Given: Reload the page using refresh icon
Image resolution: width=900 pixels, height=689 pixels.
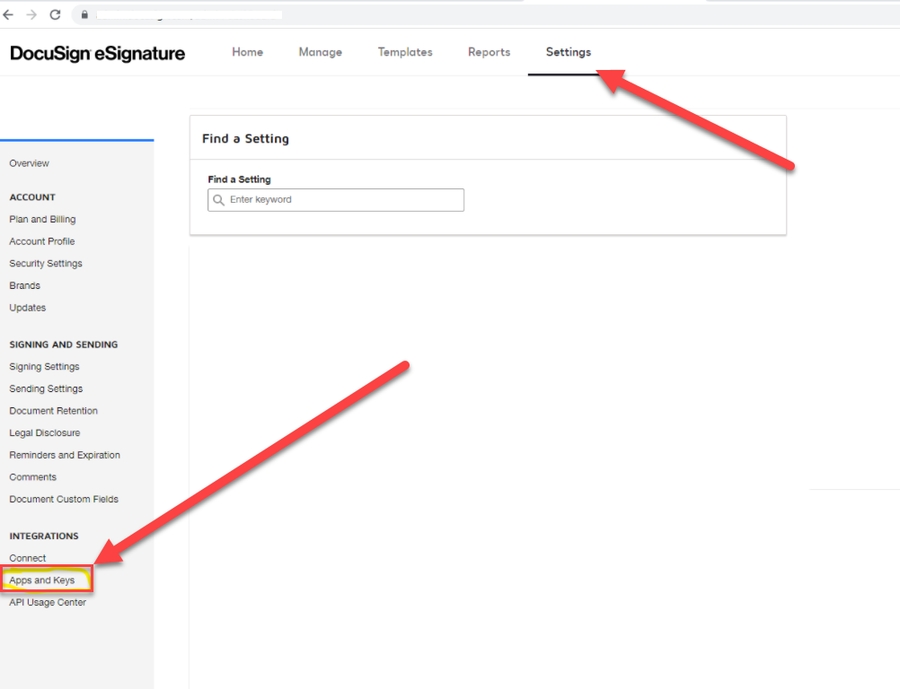Looking at the screenshot, I should [x=55, y=15].
